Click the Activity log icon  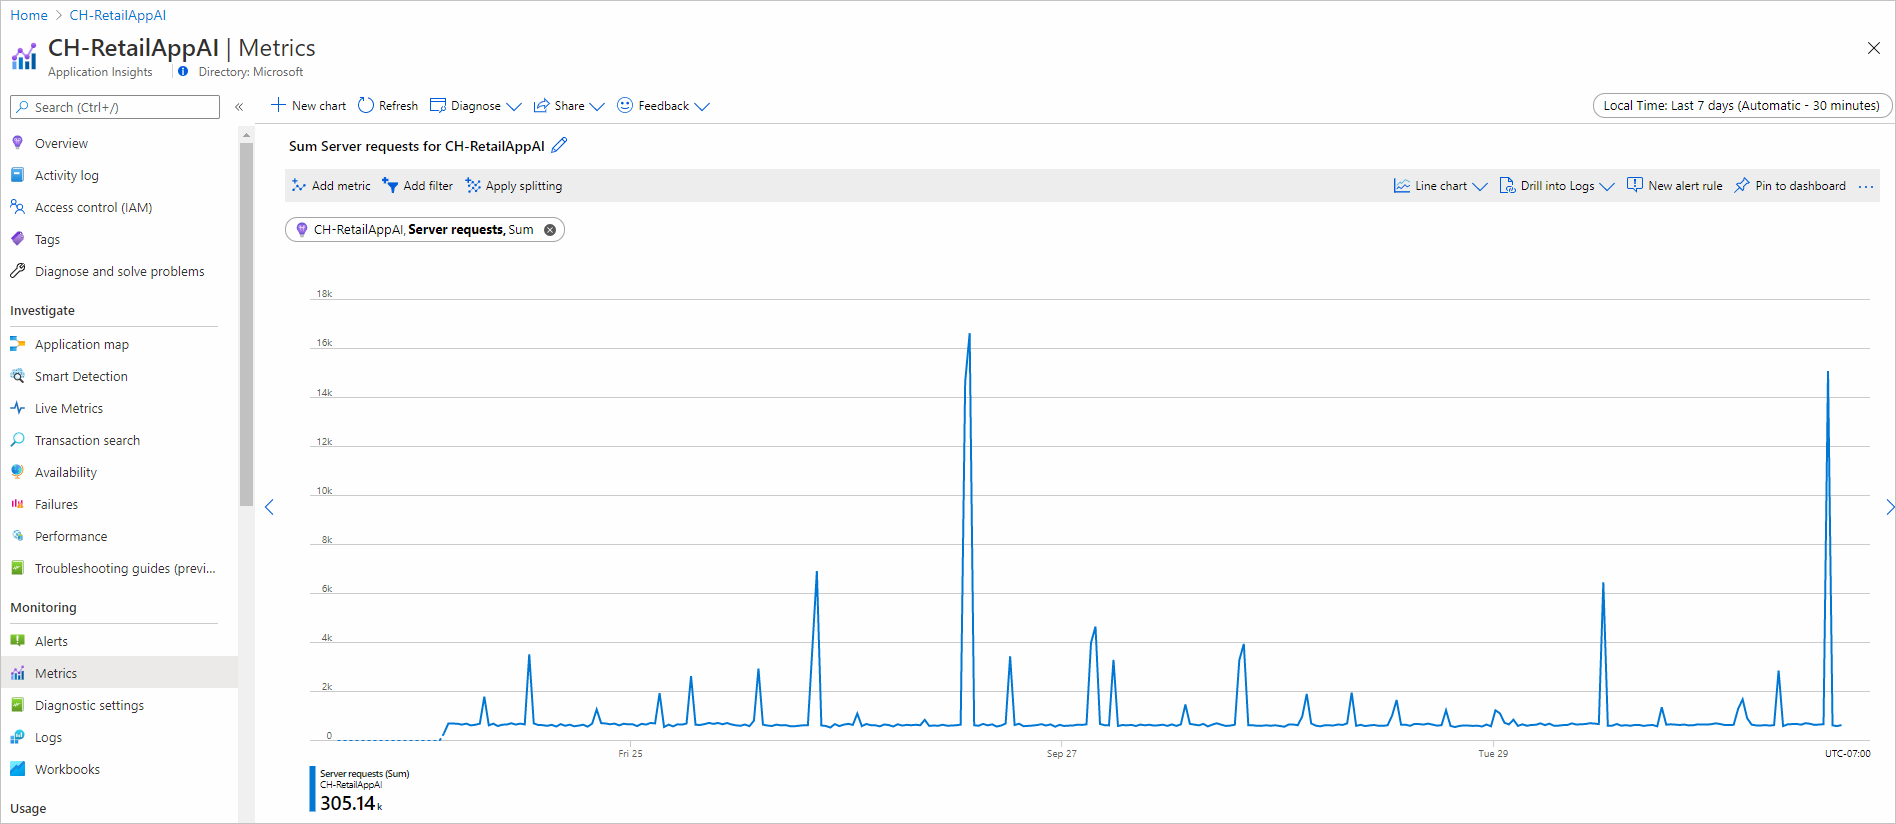click(18, 175)
